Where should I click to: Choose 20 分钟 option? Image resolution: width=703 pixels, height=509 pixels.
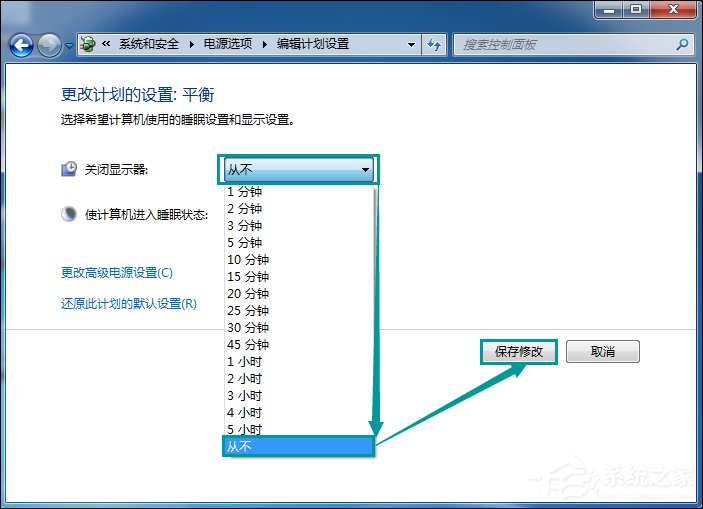point(299,294)
